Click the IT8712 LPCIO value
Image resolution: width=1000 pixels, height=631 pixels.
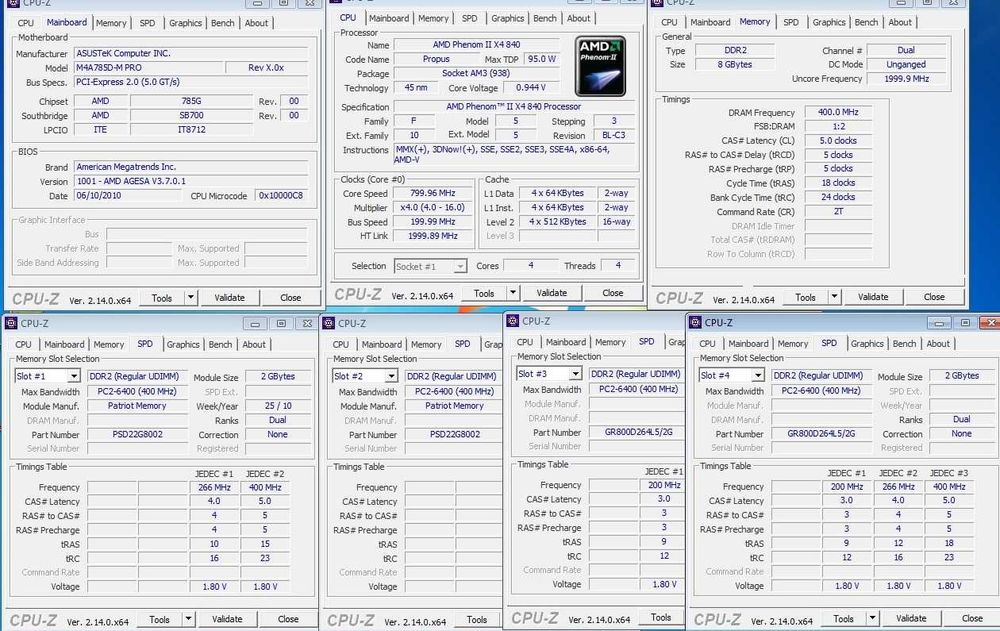pos(191,130)
